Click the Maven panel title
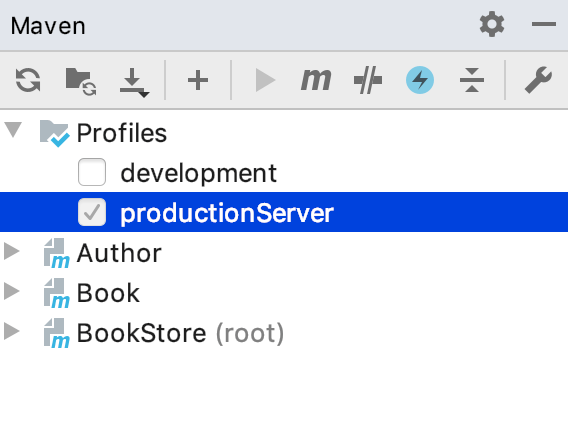 pos(48,26)
